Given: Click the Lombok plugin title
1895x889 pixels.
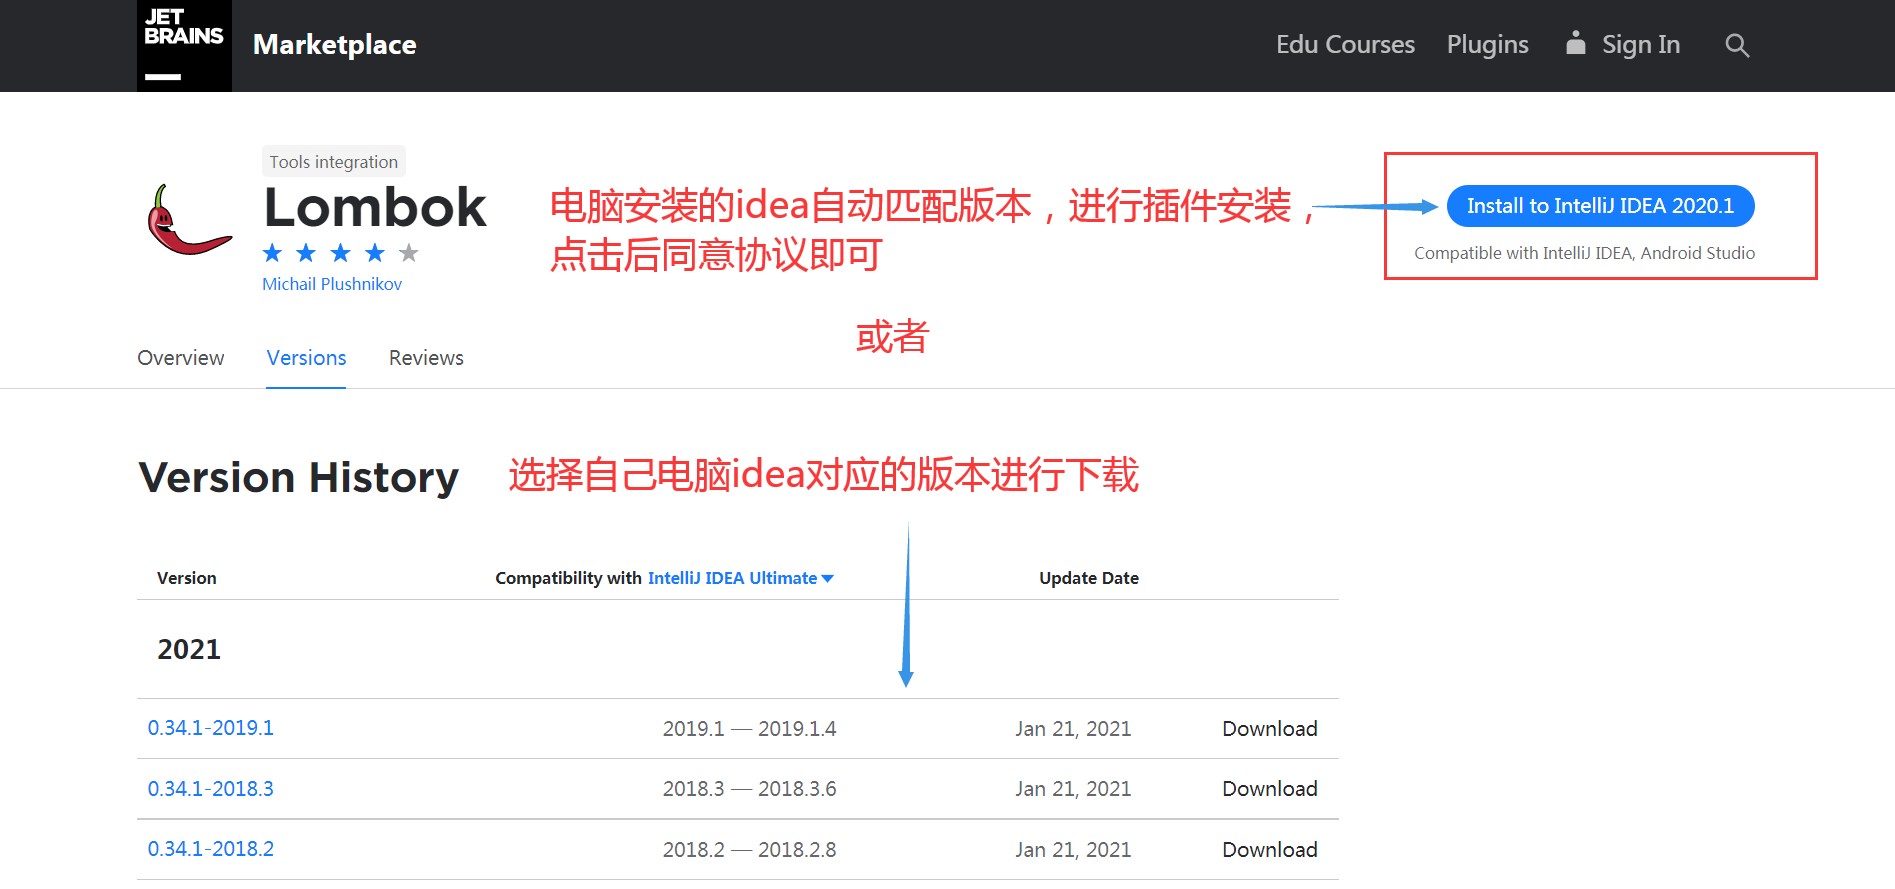Looking at the screenshot, I should tap(375, 208).
